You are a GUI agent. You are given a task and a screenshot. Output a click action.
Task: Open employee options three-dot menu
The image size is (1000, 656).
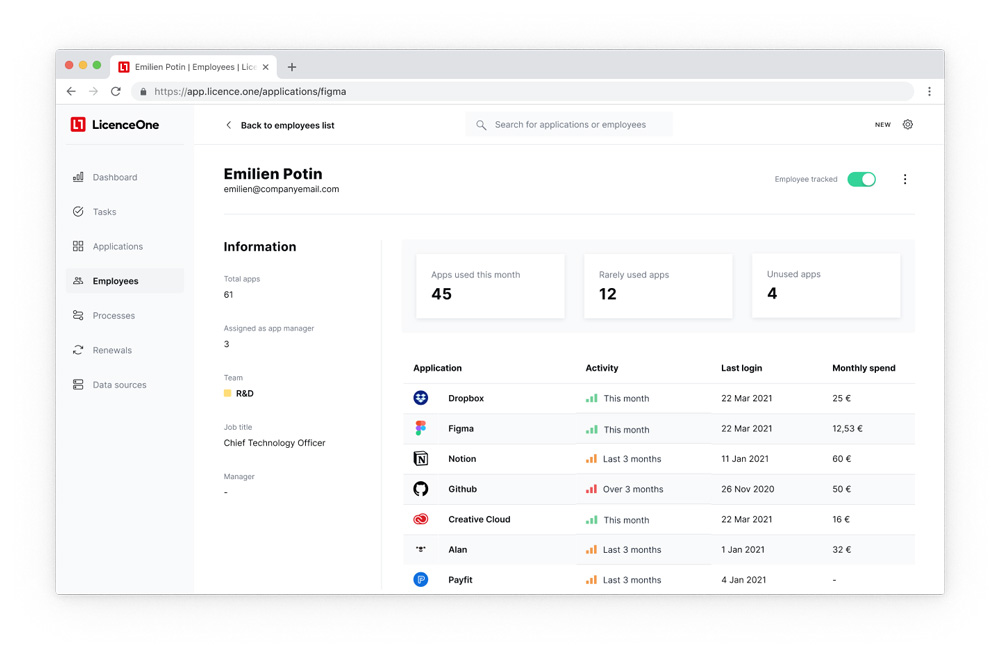[904, 179]
